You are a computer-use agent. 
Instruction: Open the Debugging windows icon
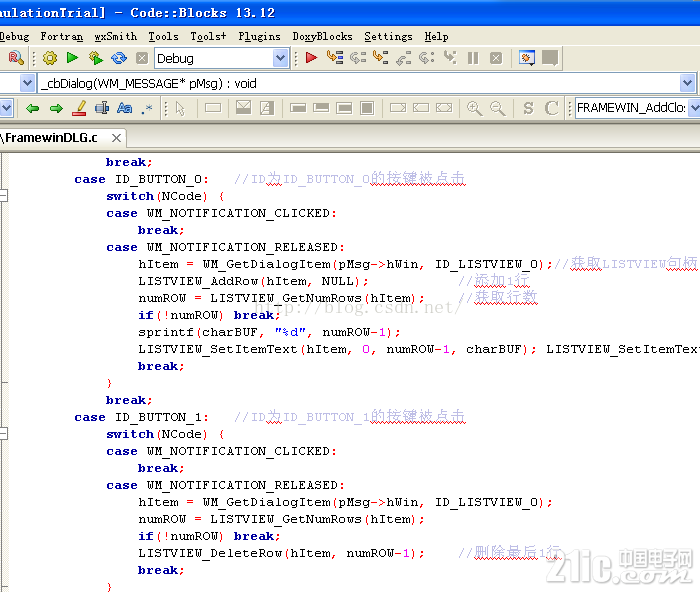click(527, 58)
